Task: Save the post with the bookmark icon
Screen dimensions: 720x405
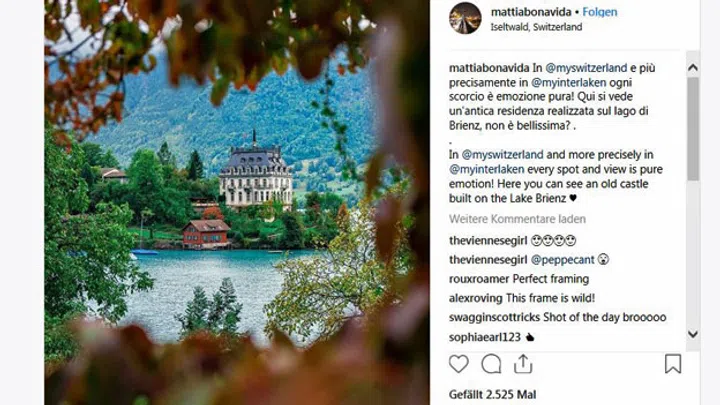Action: tap(673, 364)
